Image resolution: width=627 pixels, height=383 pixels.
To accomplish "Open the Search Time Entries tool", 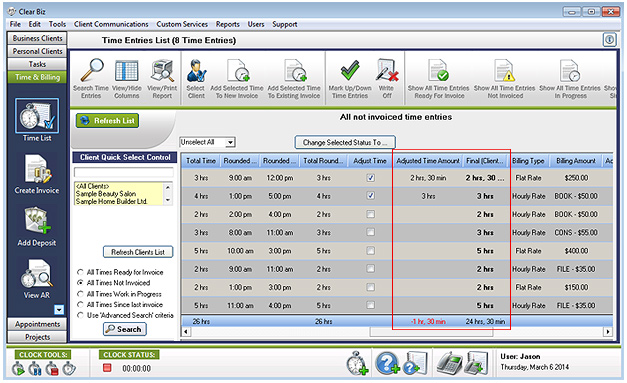I will 91,79.
